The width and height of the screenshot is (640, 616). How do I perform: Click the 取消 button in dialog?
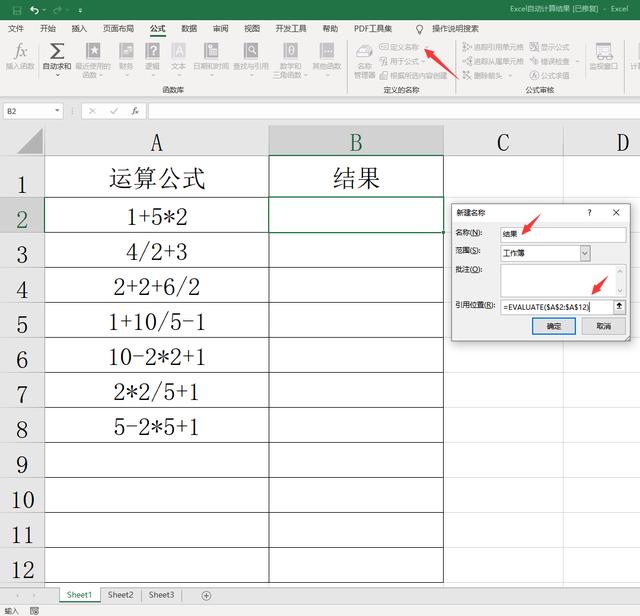[603, 326]
